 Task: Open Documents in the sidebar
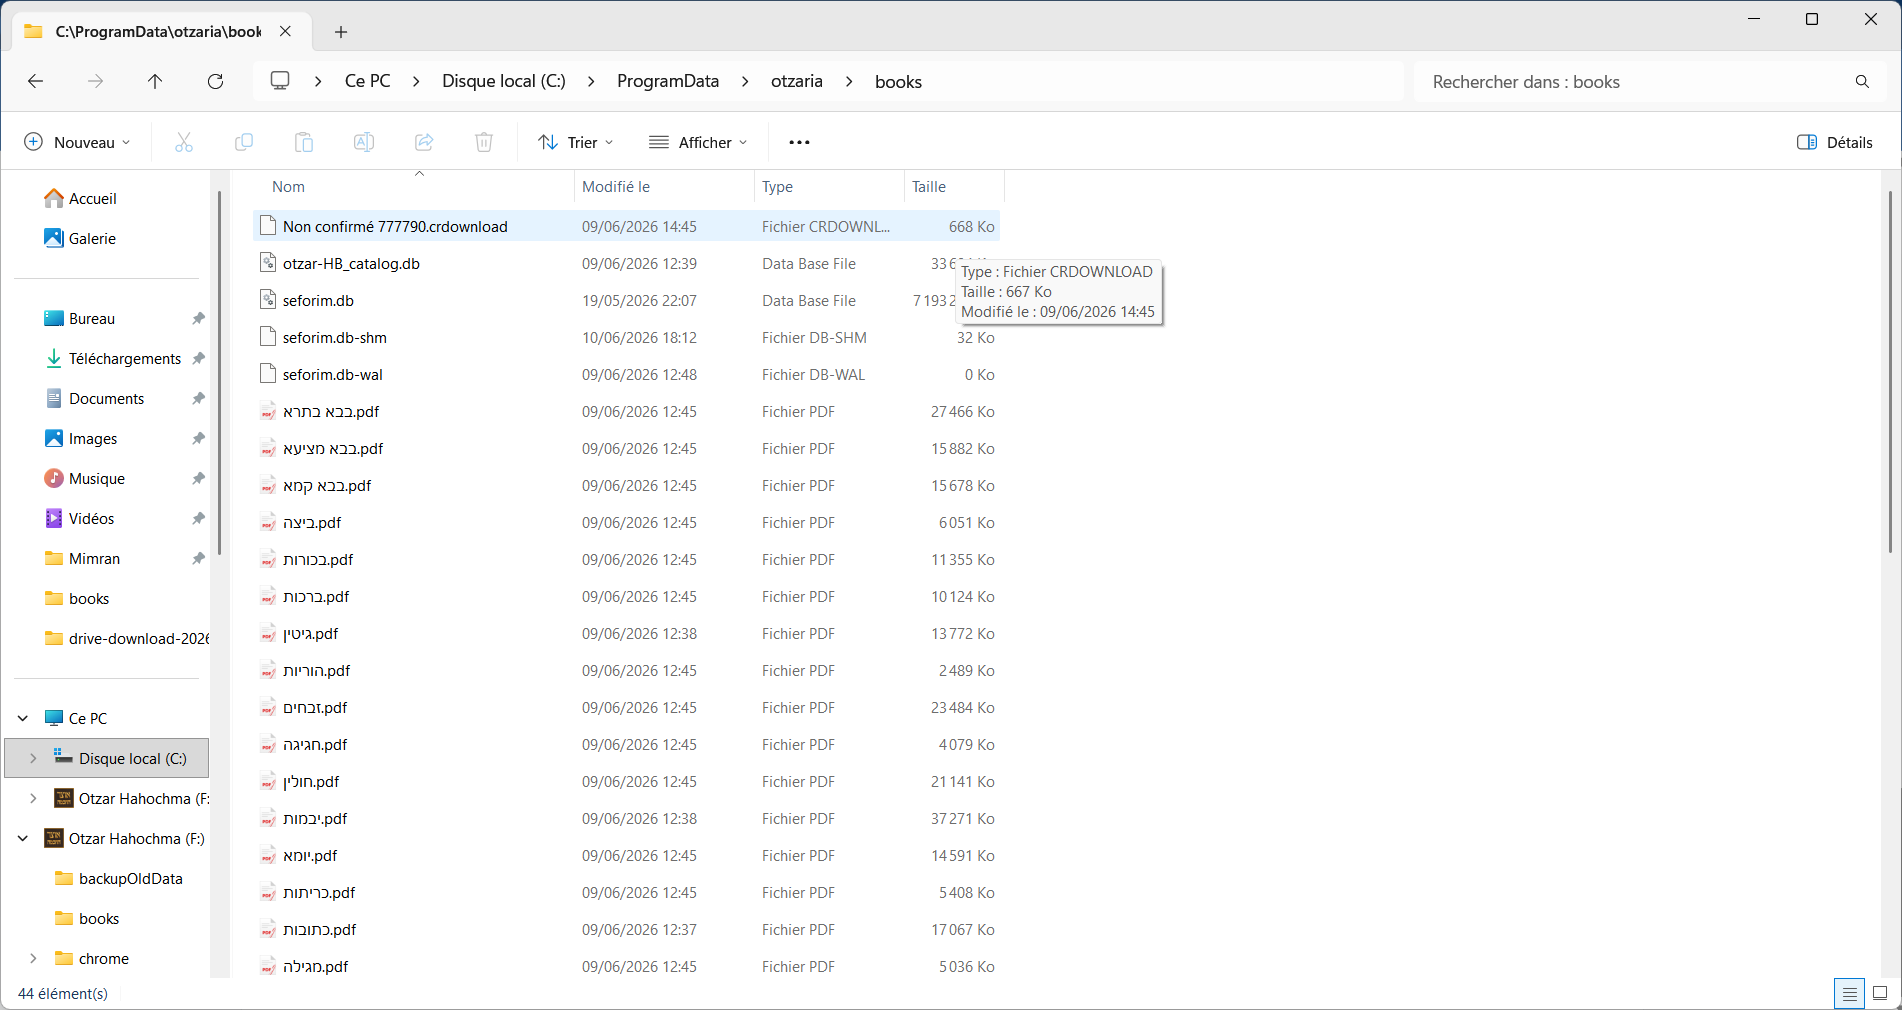[95, 398]
